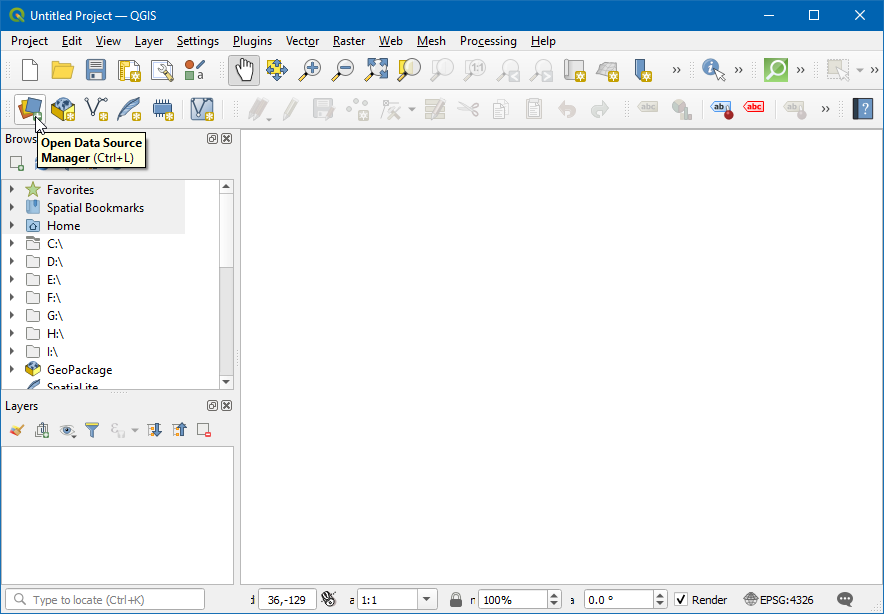The width and height of the screenshot is (884, 614).
Task: Expand the GeoPackage tree node
Action: (x=12, y=370)
